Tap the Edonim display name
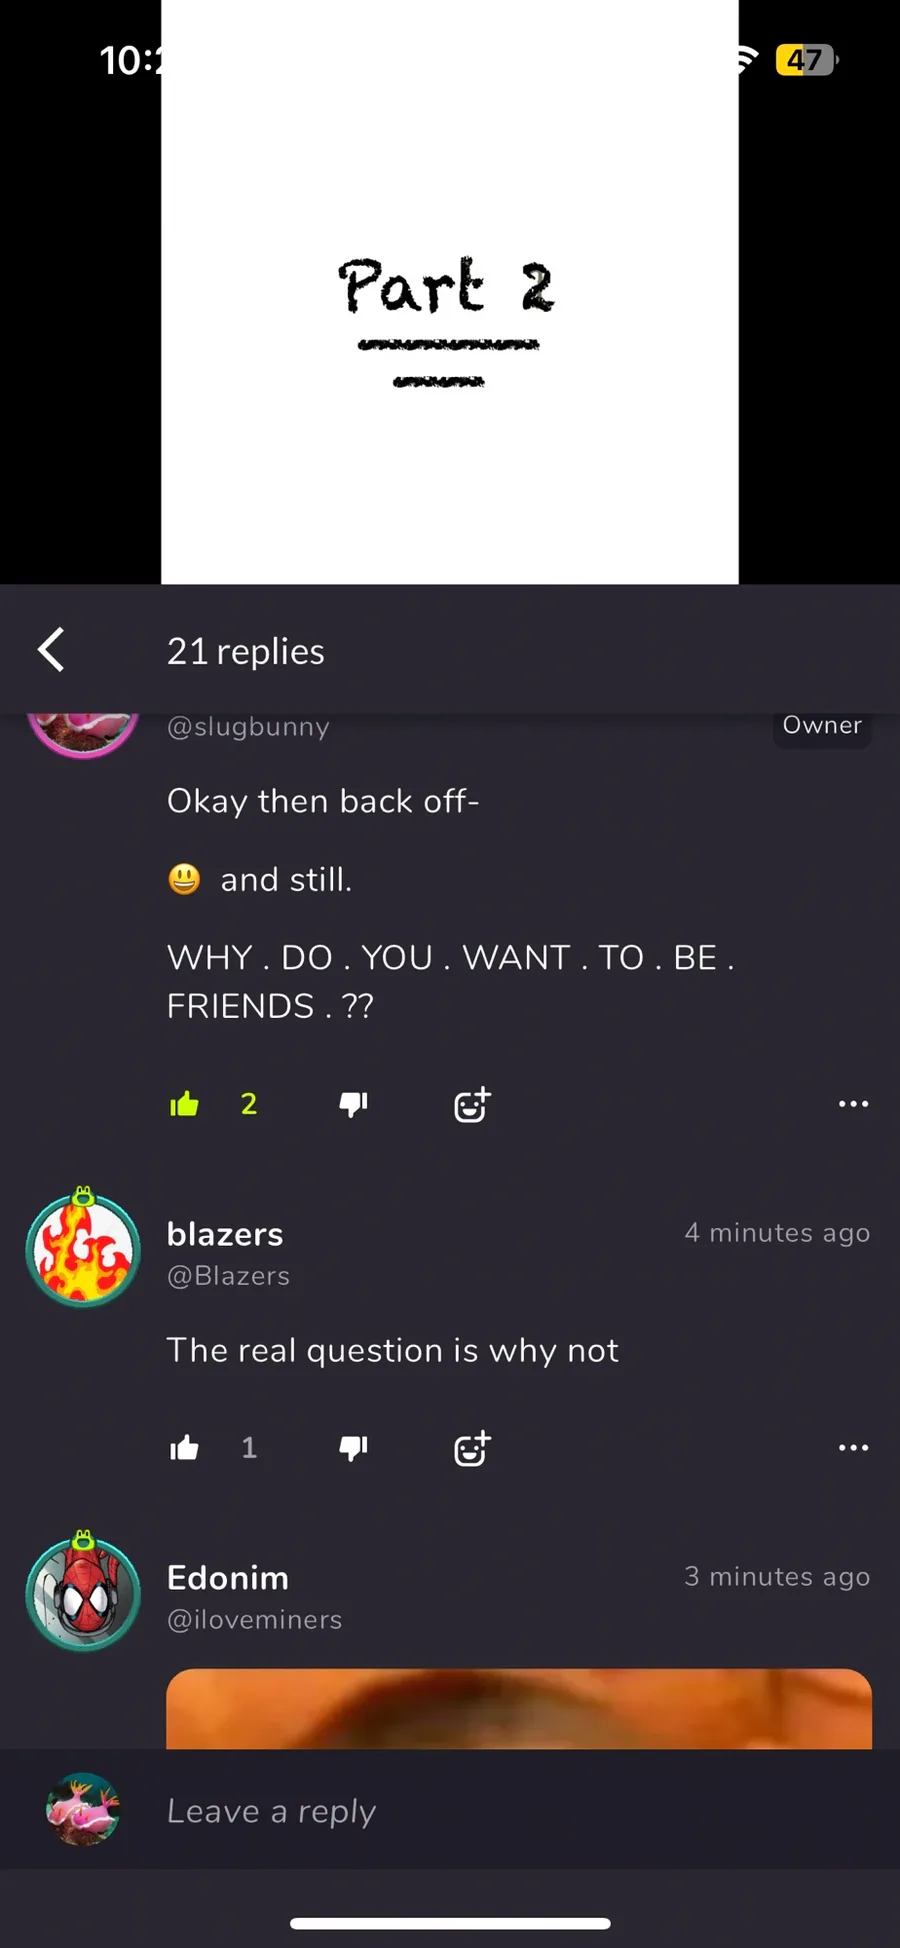Screen dimensions: 900x1948 tap(228, 1578)
